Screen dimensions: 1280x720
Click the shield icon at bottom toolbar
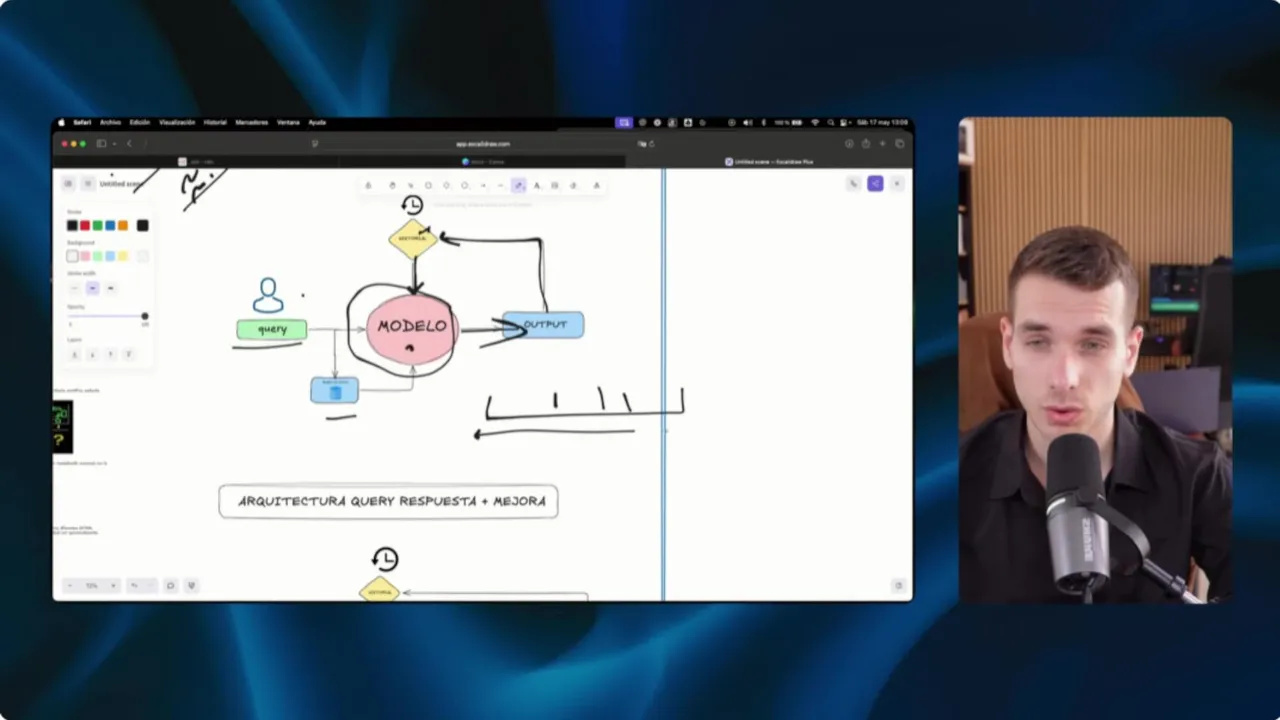[x=192, y=585]
